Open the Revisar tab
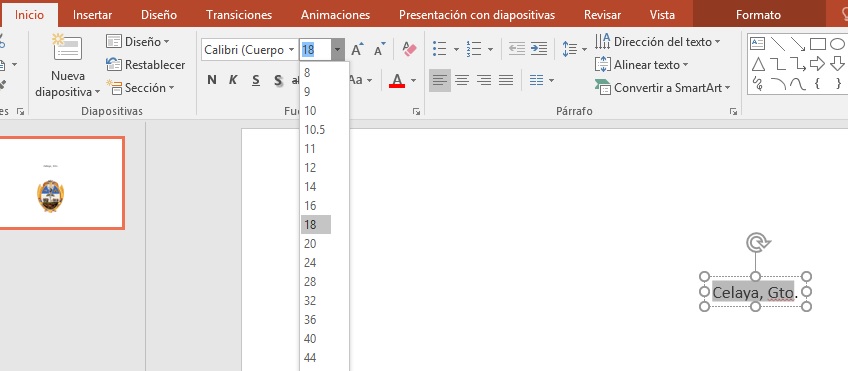The height and width of the screenshot is (371, 848). (x=602, y=15)
